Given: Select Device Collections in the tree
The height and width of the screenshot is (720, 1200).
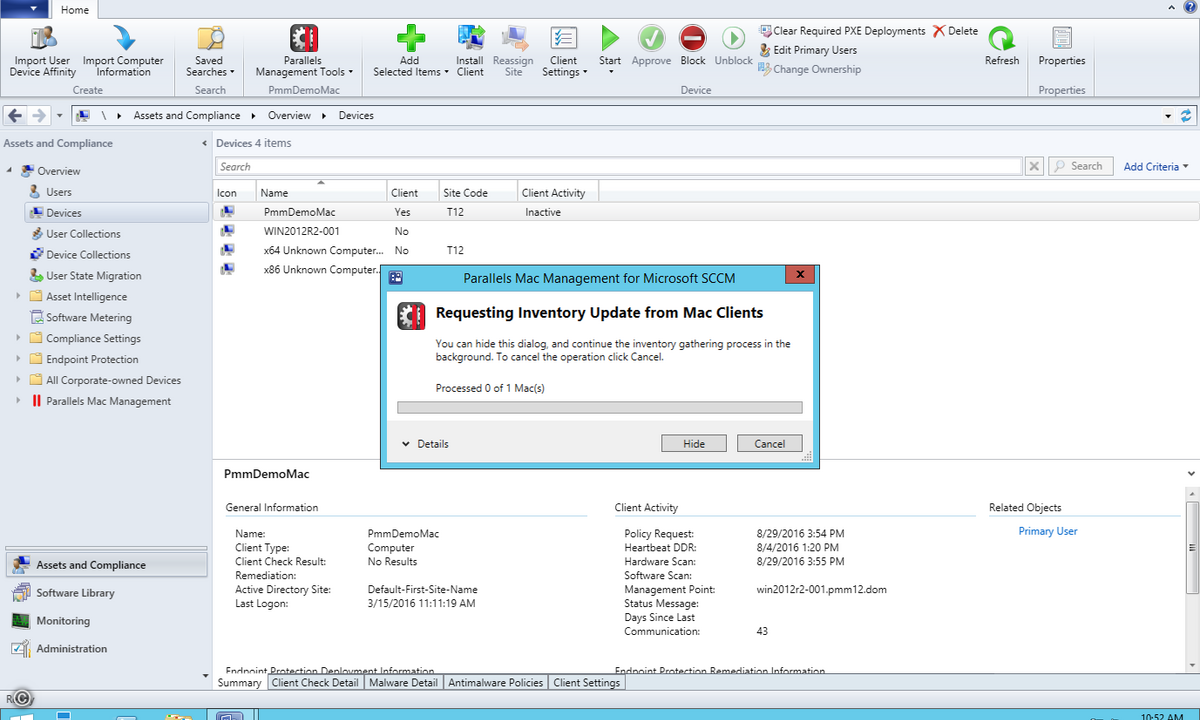Looking at the screenshot, I should (x=88, y=255).
